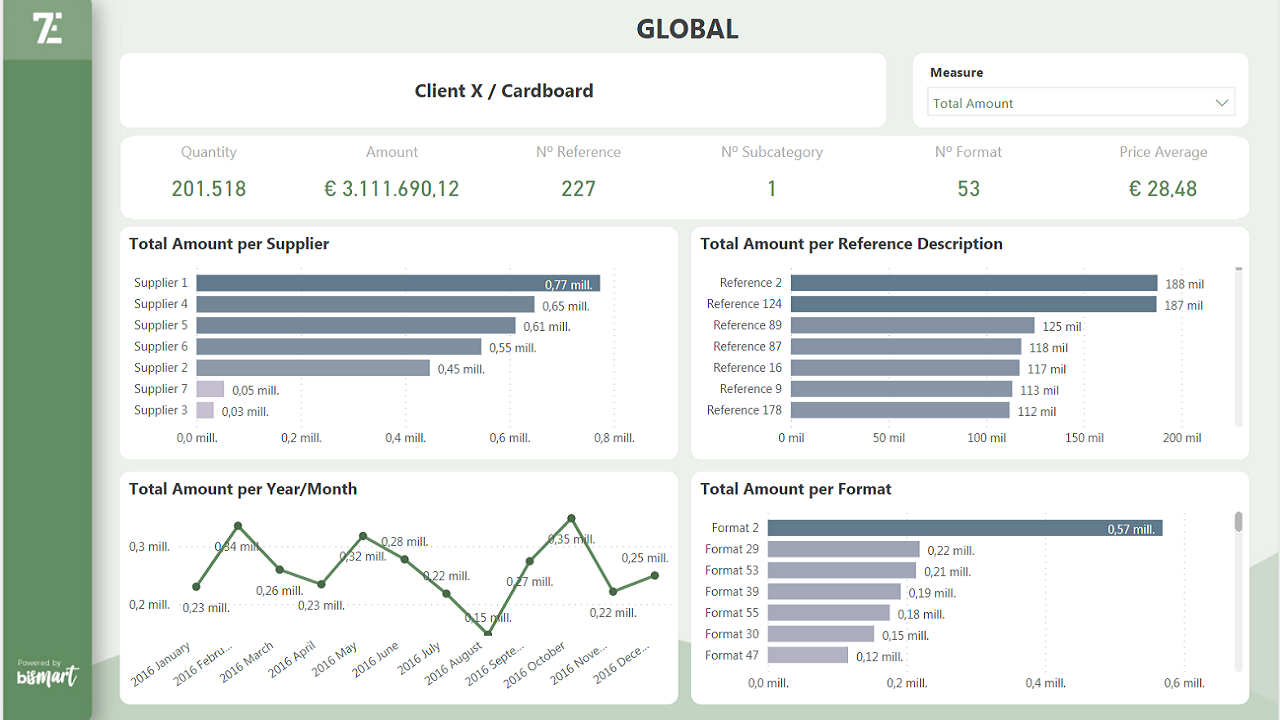Select the Reference 2 bar
This screenshot has width=1280, height=720.
(973, 284)
